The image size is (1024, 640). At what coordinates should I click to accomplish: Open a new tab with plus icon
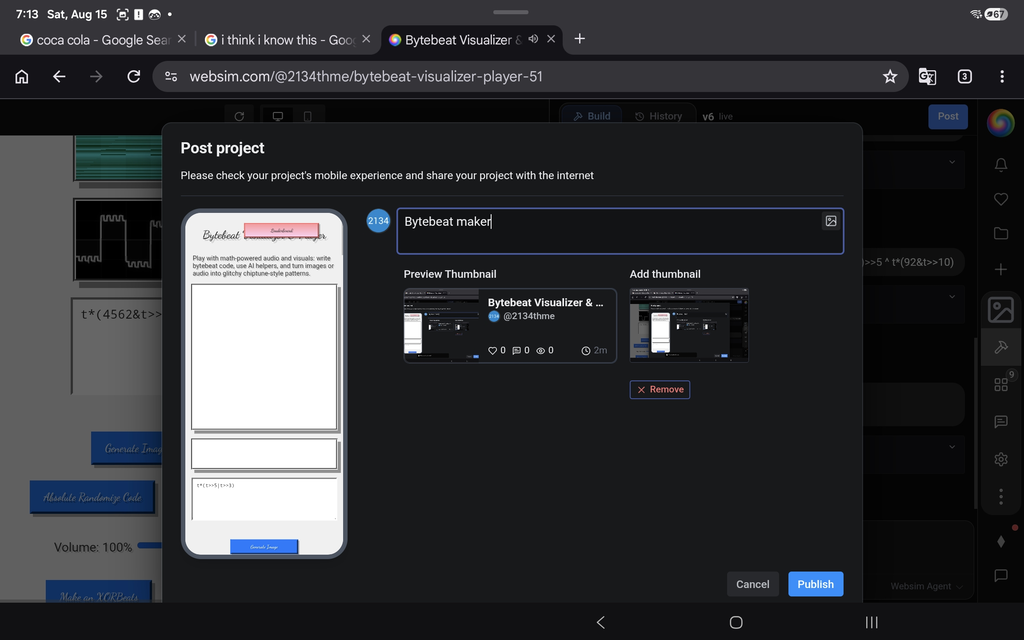pyautogui.click(x=579, y=39)
